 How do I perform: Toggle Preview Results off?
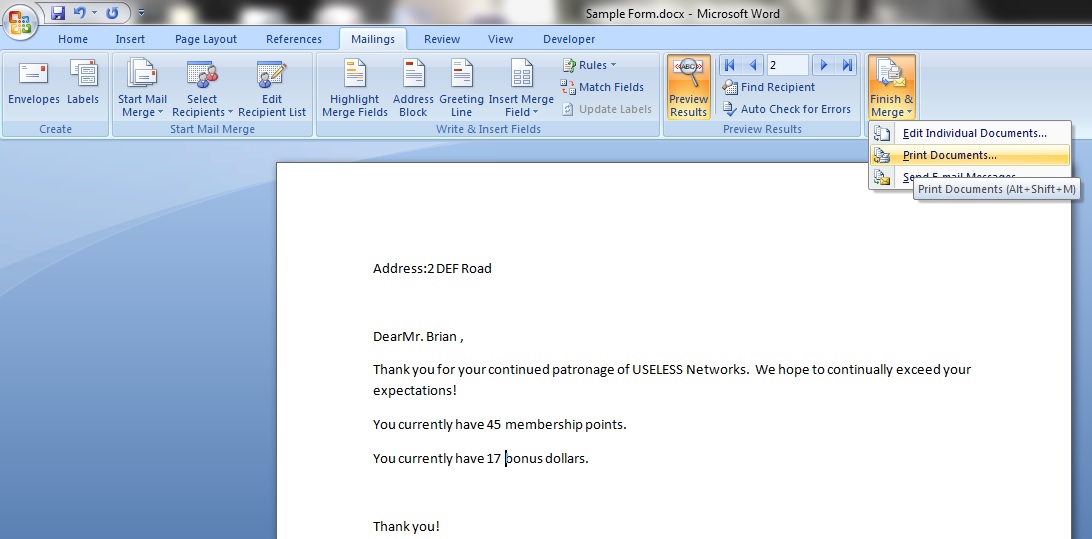[688, 88]
